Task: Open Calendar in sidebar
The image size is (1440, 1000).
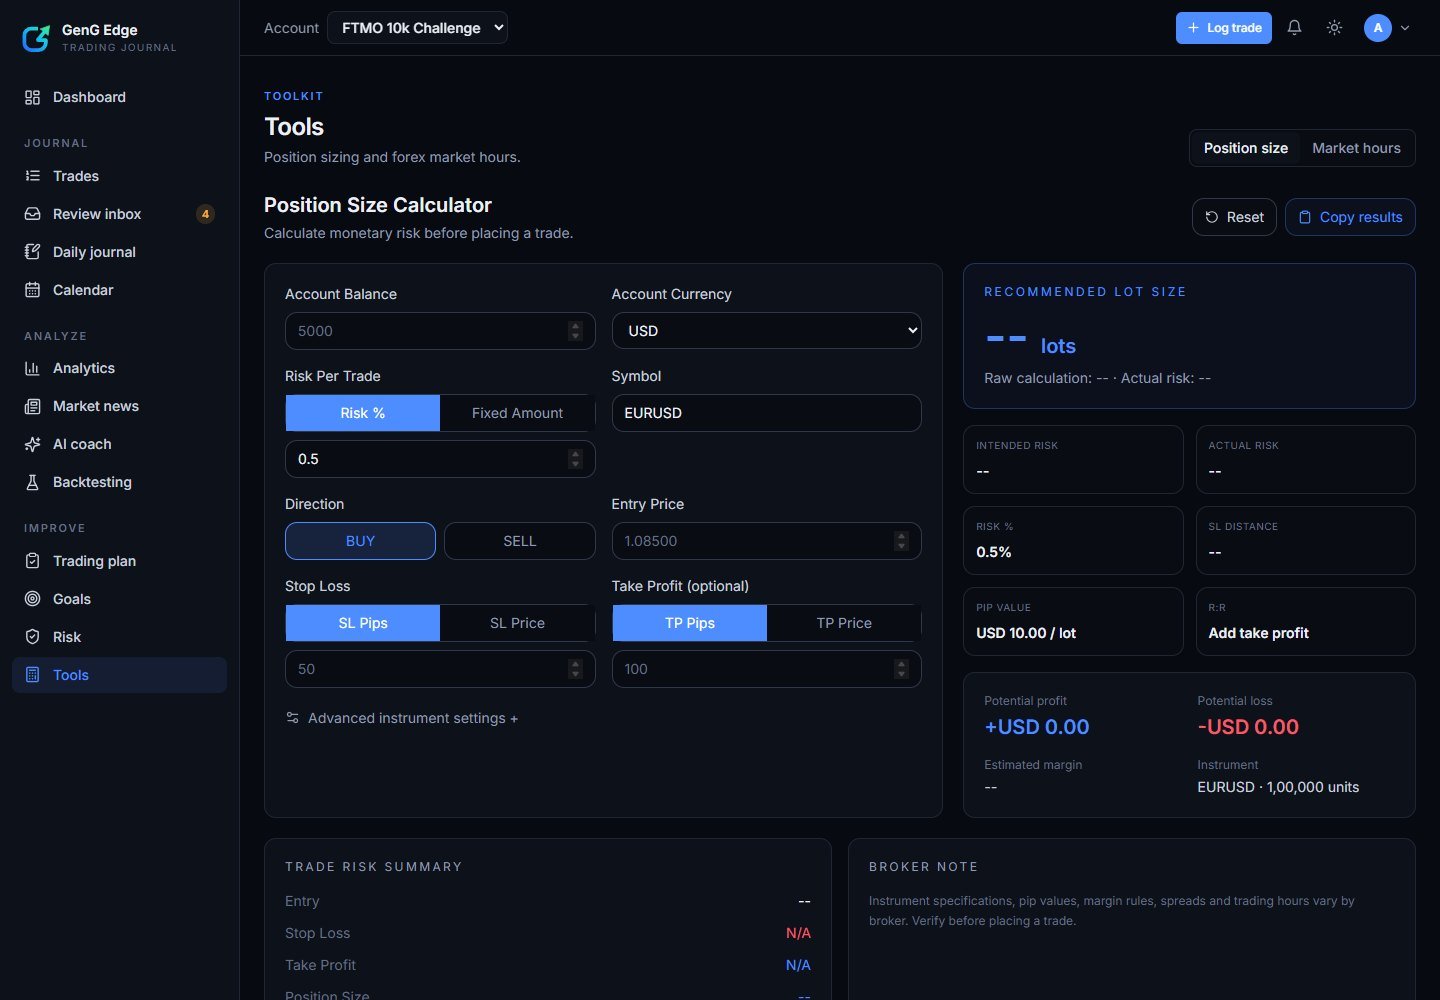Action: tap(119, 290)
